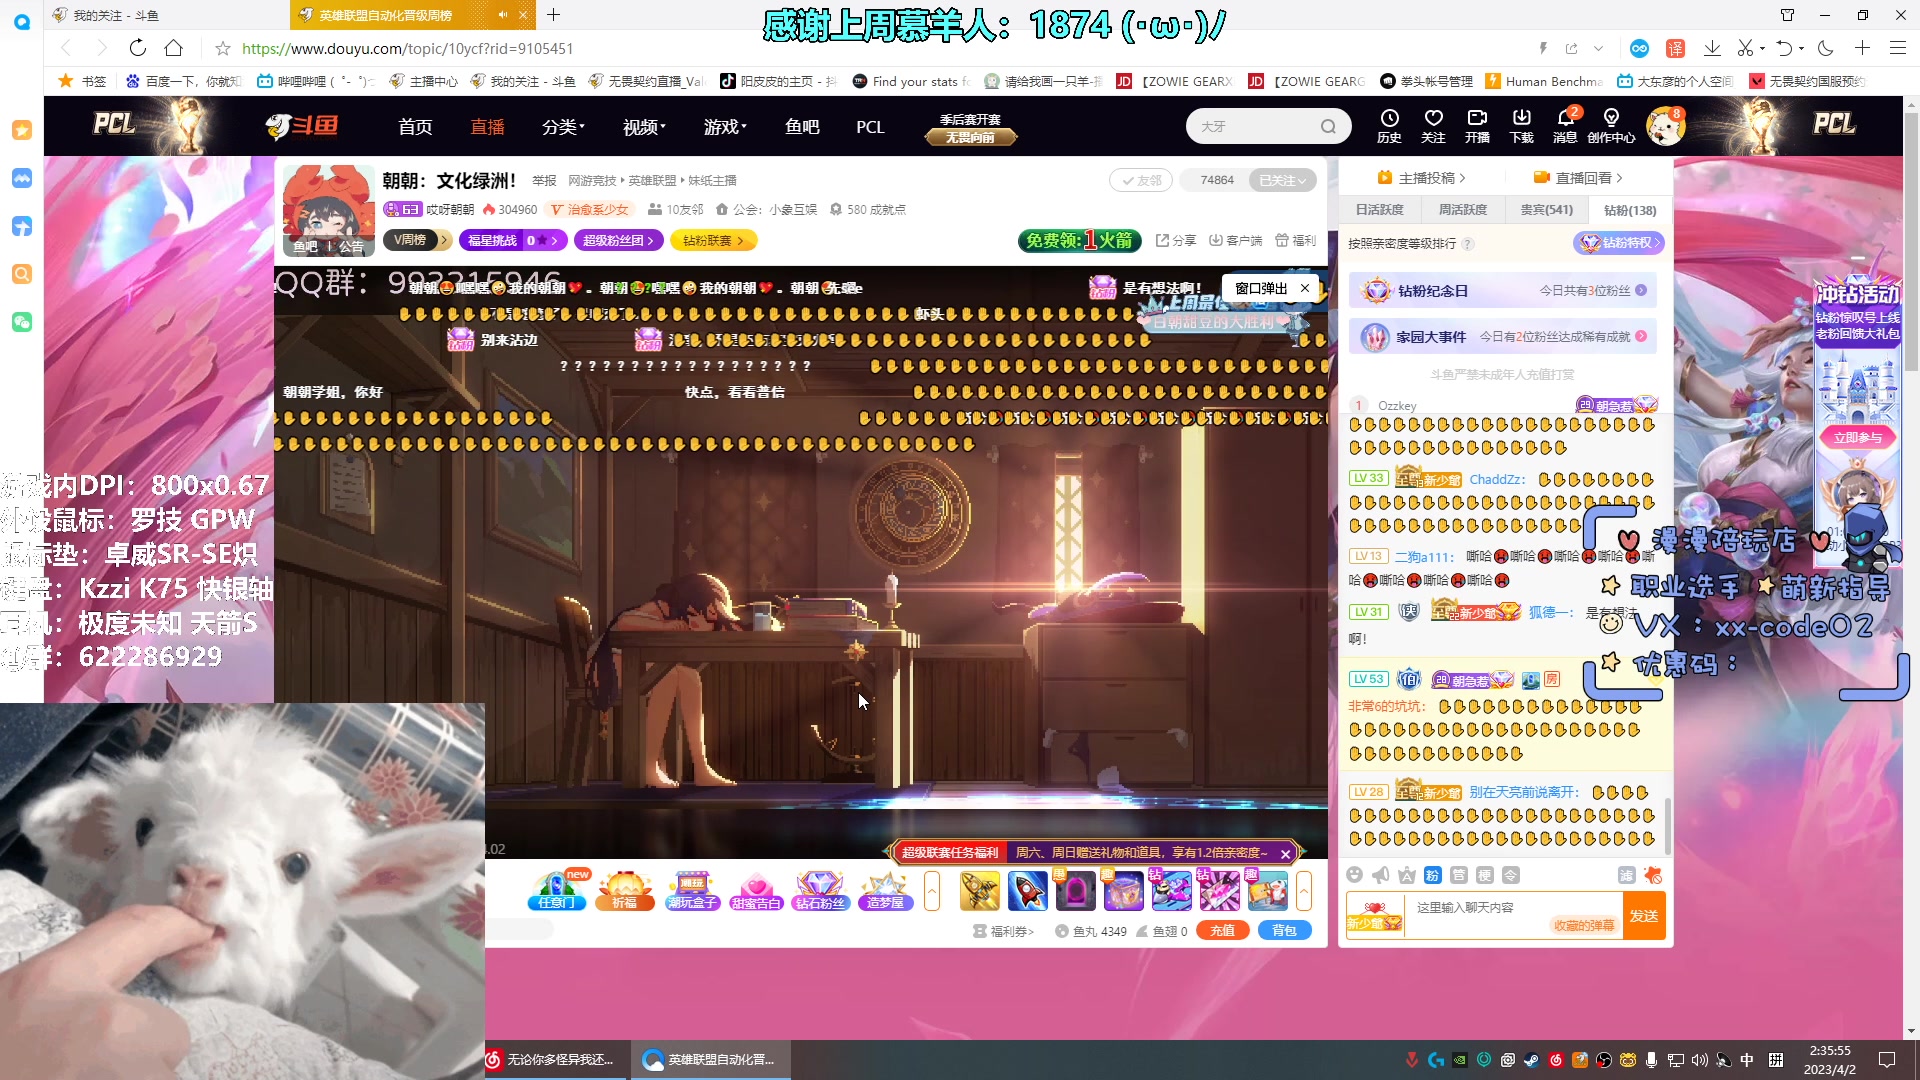The width and height of the screenshot is (1920, 1080).
Task: Open the 鱼吧 menu item
Action: [802, 127]
